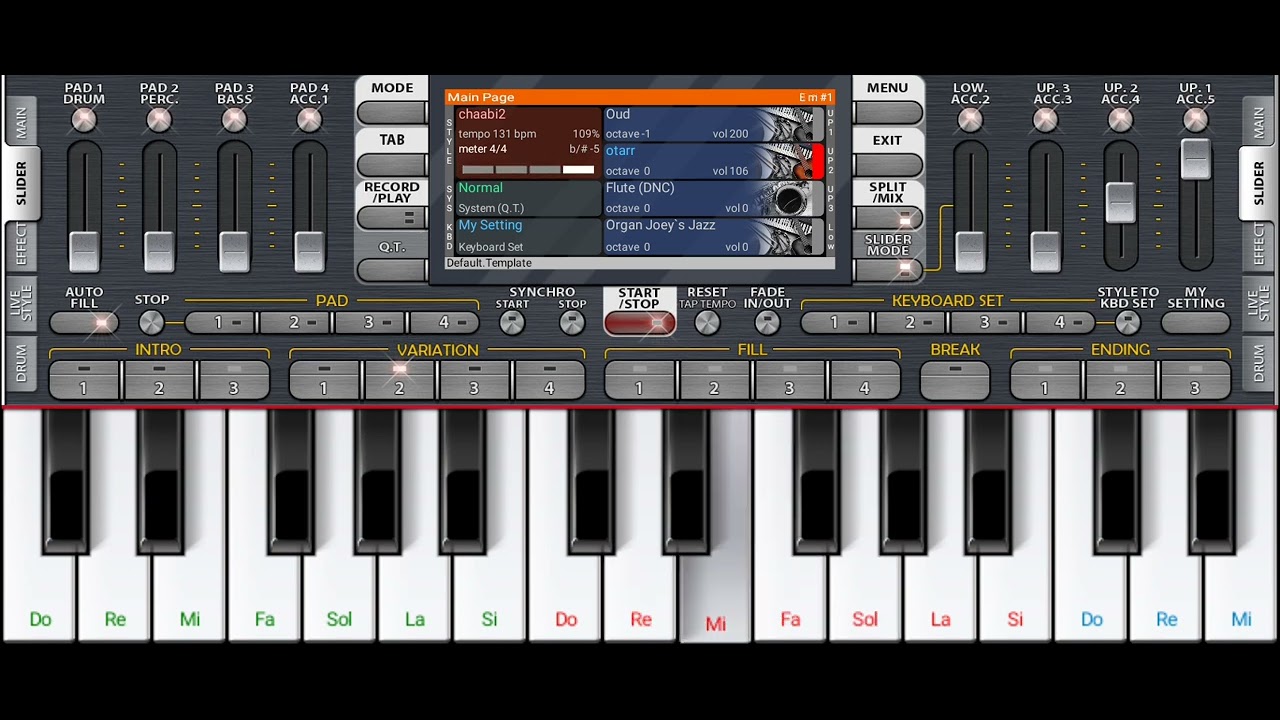Image resolution: width=1280 pixels, height=720 pixels.
Task: Select KEYBOARD SET button 4
Action: 1061,322
